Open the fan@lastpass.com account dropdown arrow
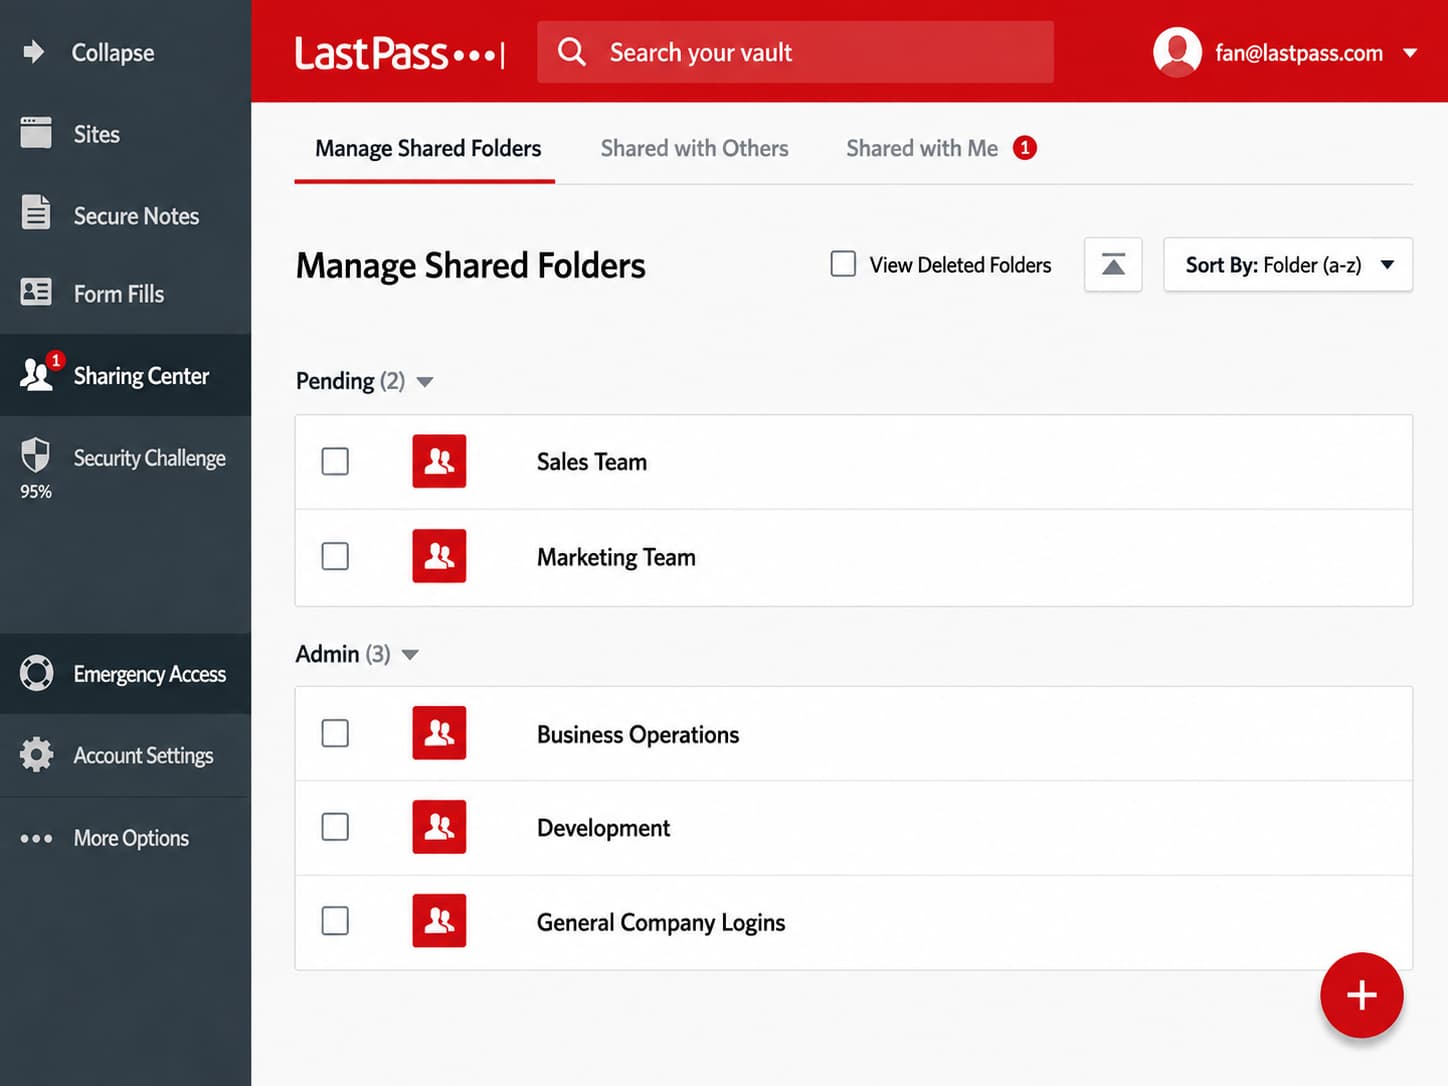Image resolution: width=1448 pixels, height=1086 pixels. pos(1410,53)
